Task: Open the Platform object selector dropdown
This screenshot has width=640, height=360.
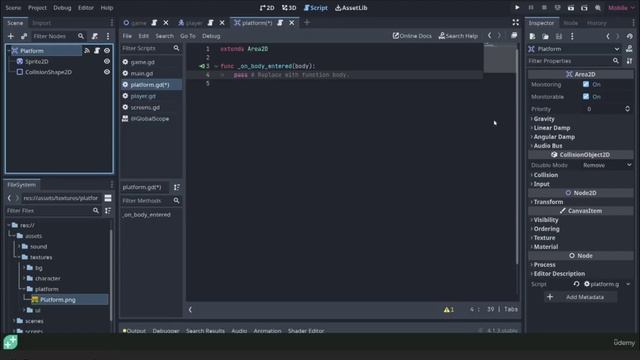Action: tap(574, 49)
